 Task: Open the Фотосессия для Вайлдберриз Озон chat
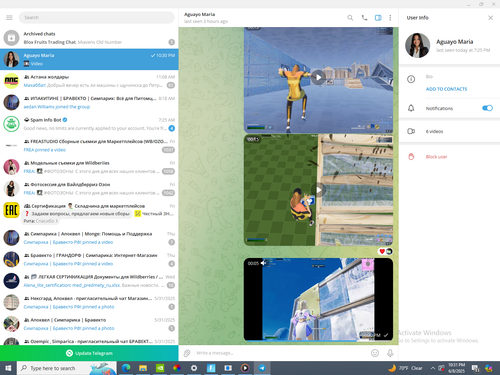[x=89, y=189]
